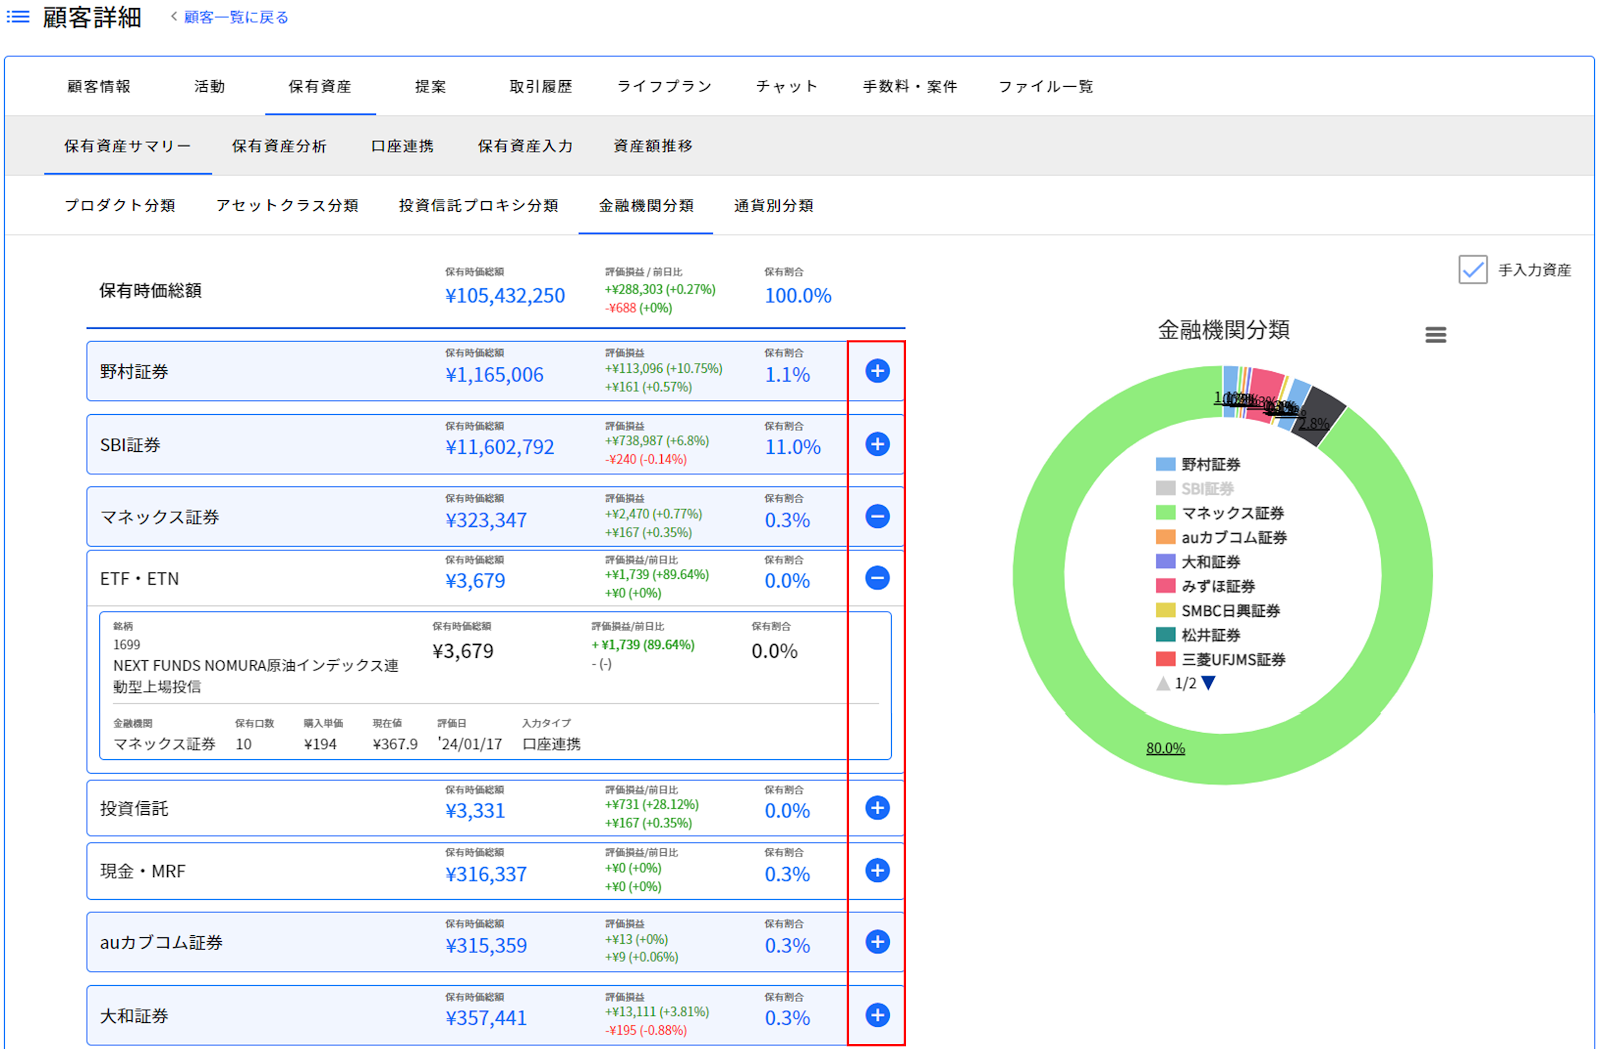Expand the 野村証券 row
The width and height of the screenshot is (1600, 1049).
coord(877,371)
